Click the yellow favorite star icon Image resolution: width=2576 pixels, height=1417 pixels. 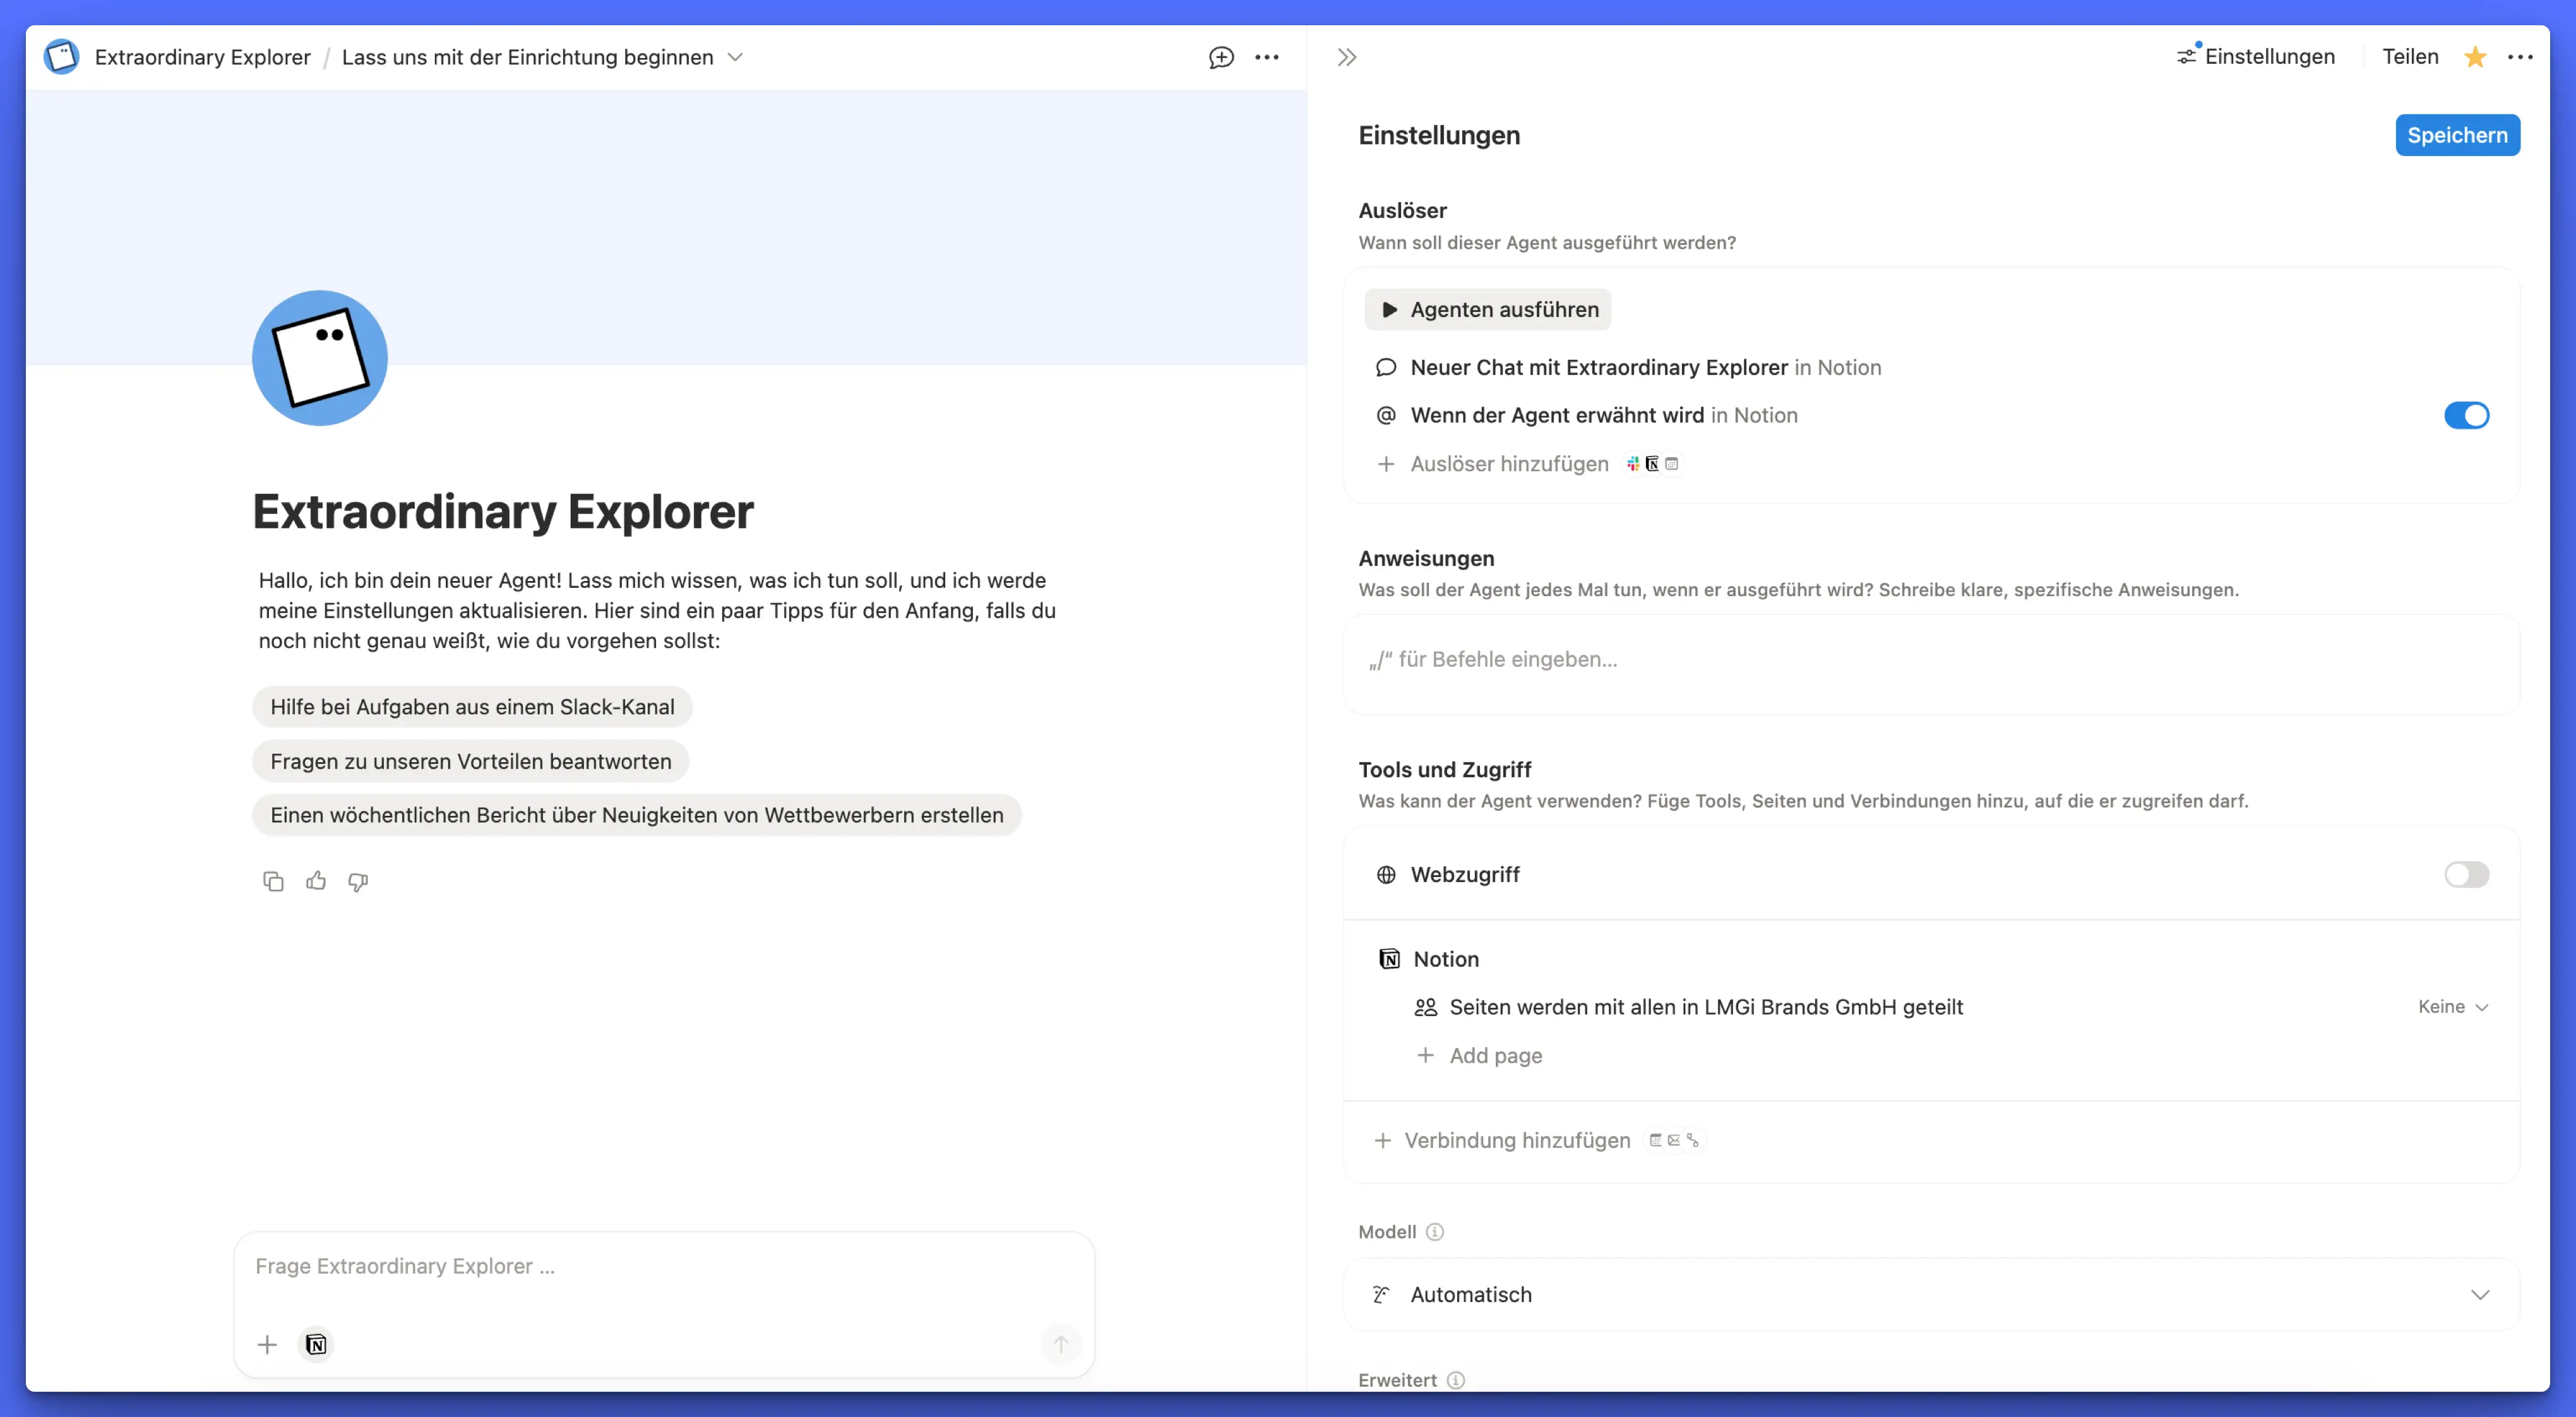2475,57
